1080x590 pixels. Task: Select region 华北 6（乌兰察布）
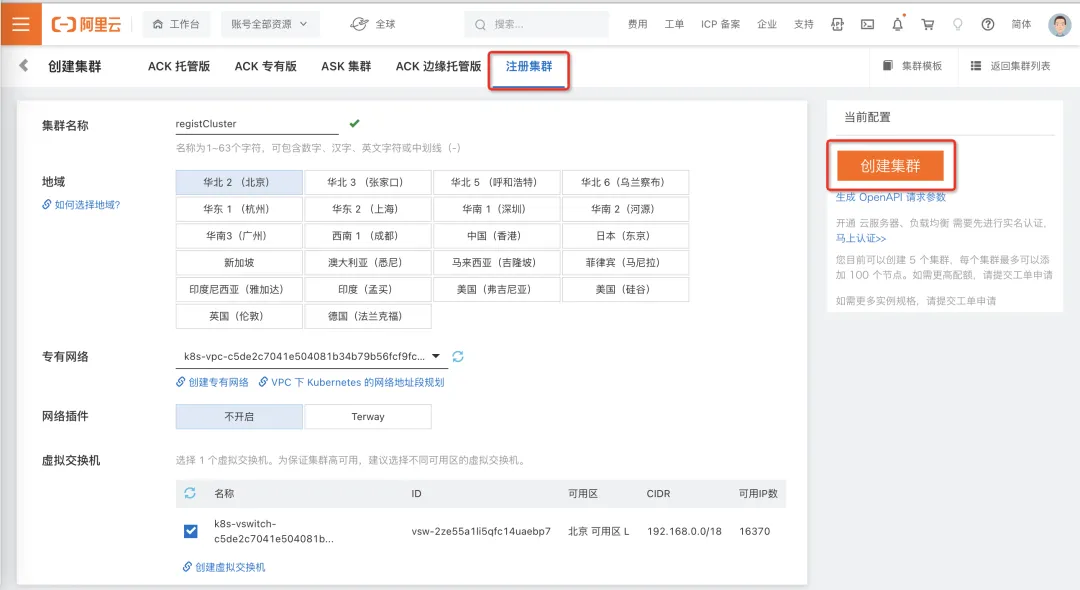625,182
